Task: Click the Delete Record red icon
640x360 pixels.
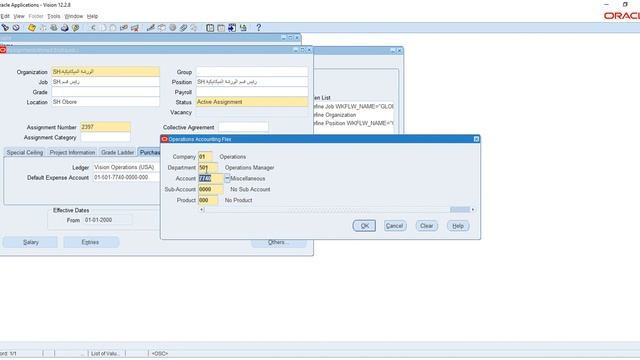Action: pos(134,28)
